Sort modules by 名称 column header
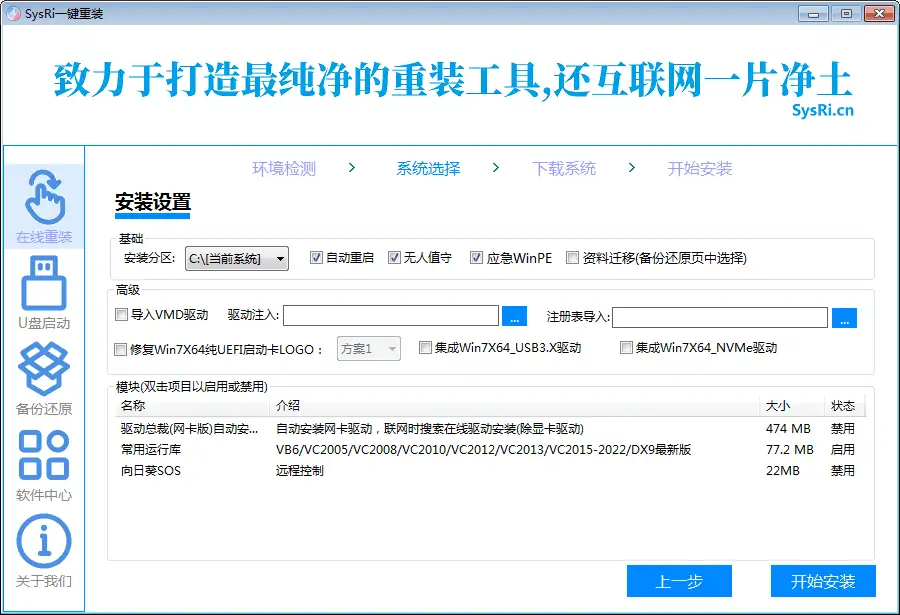900x615 pixels. pos(192,406)
